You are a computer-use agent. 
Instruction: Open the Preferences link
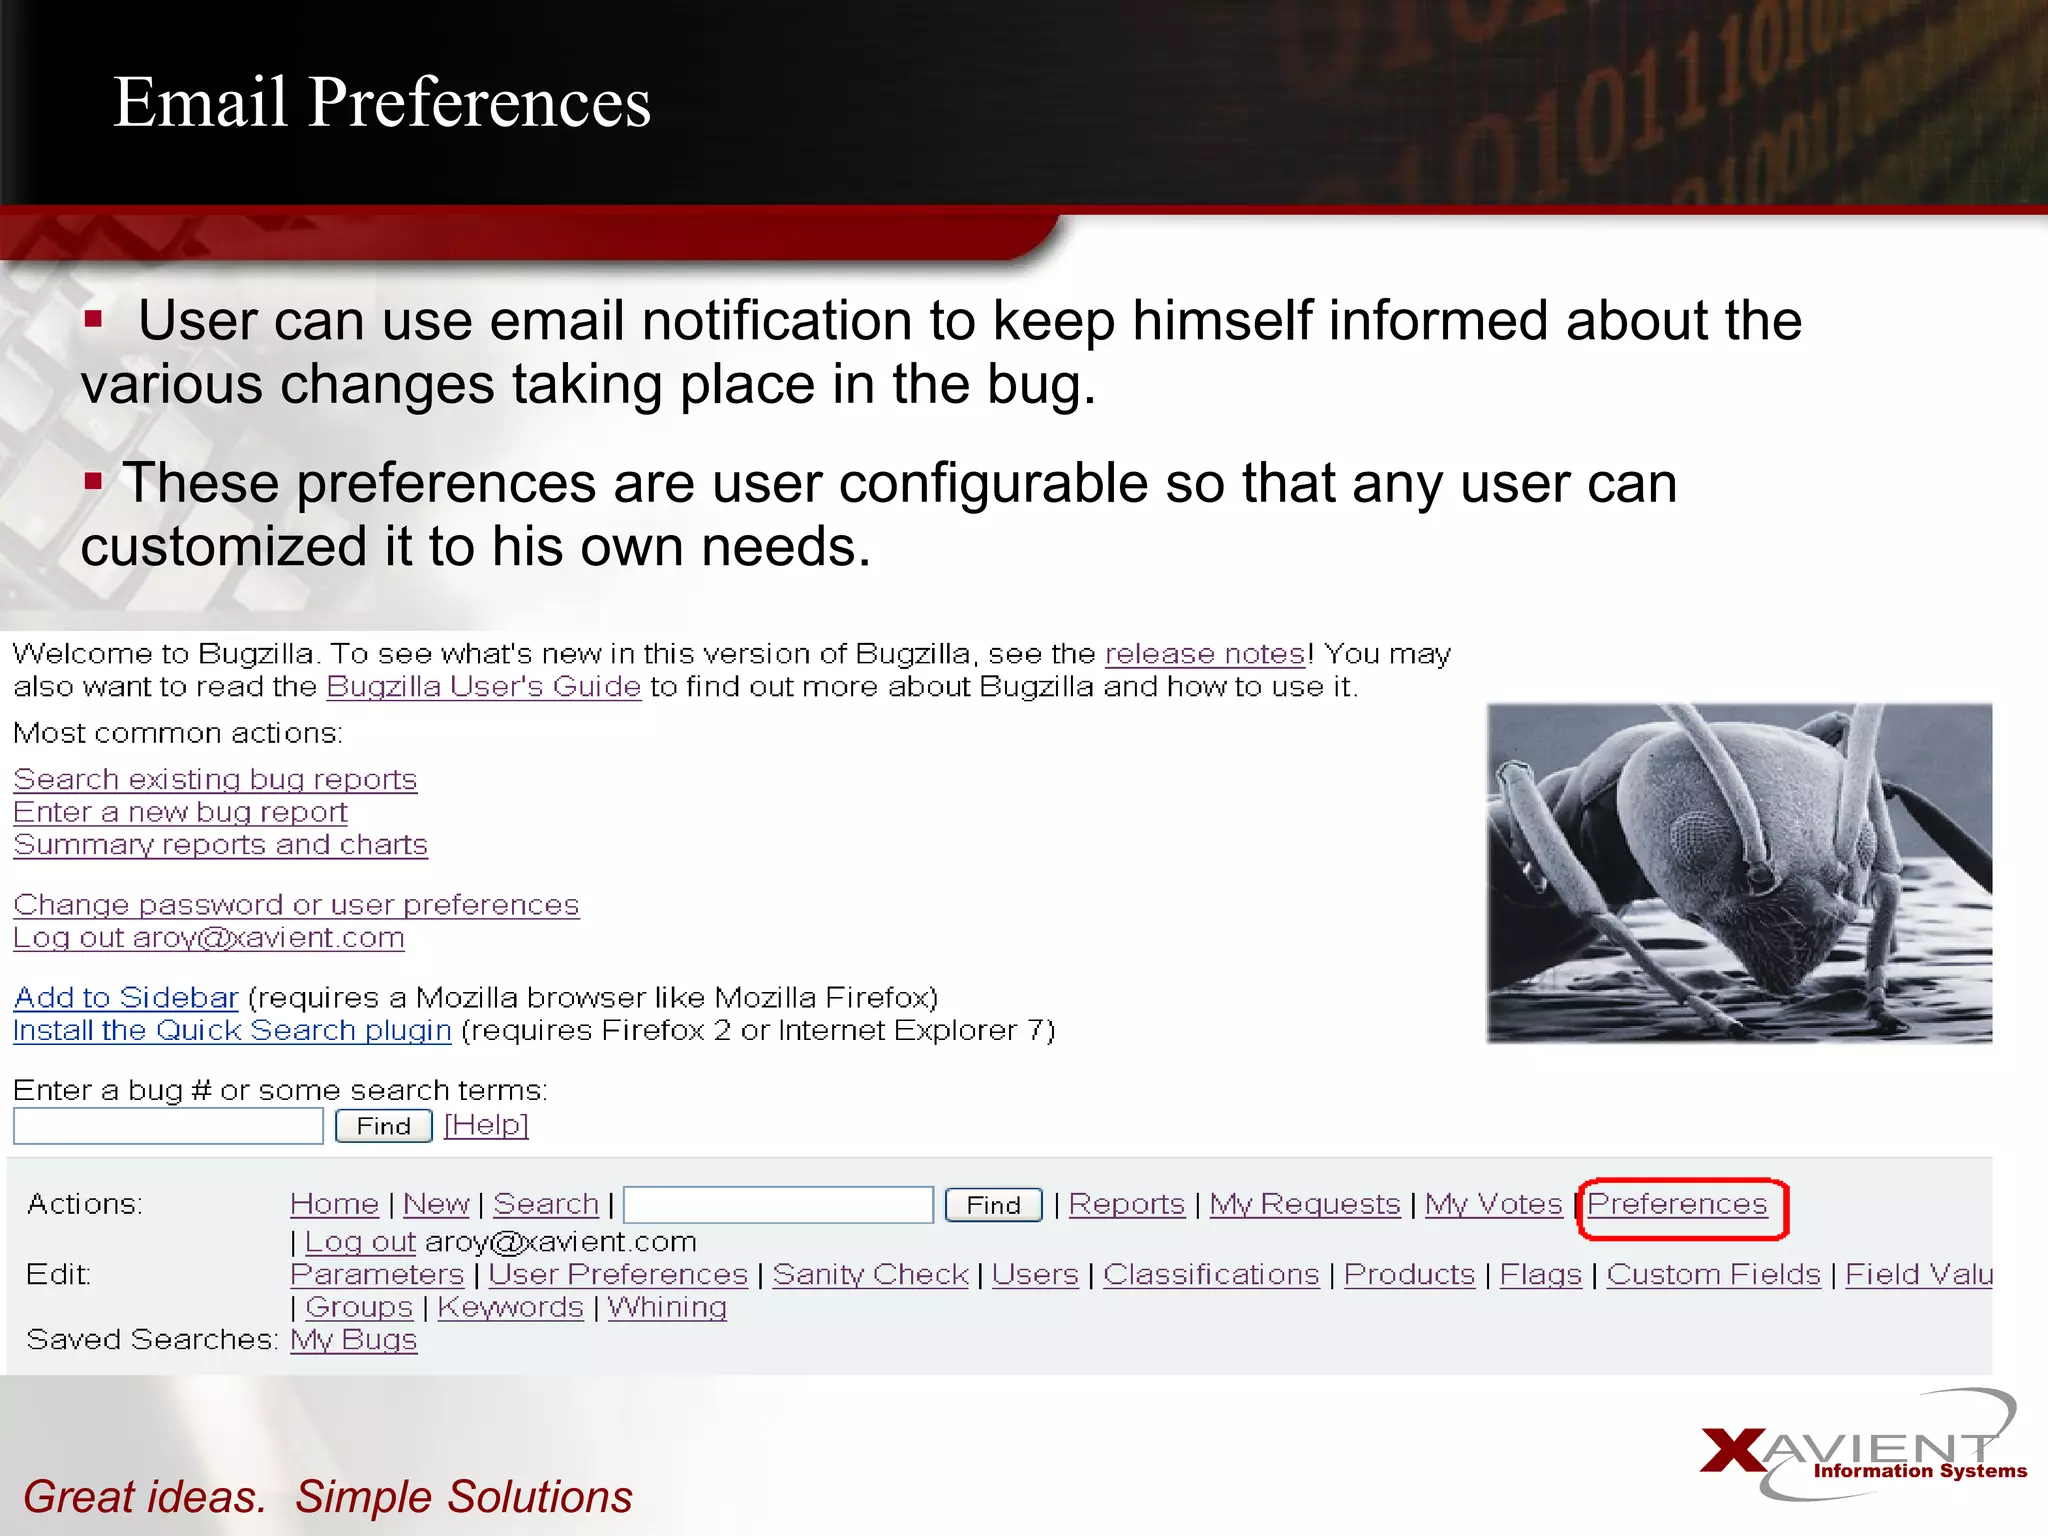1677,1204
